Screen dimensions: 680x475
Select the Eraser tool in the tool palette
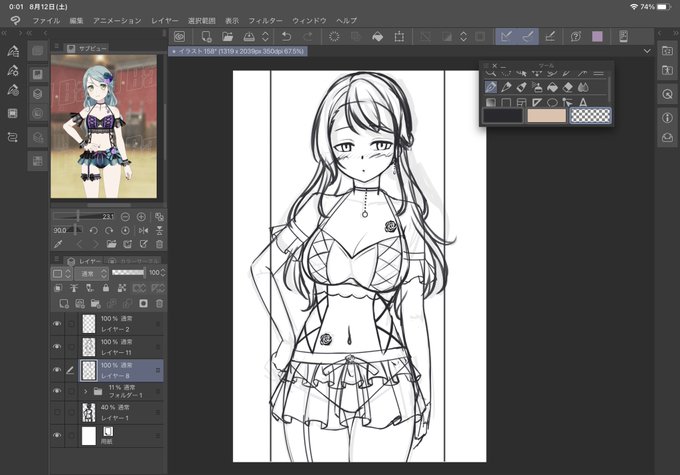click(x=568, y=87)
